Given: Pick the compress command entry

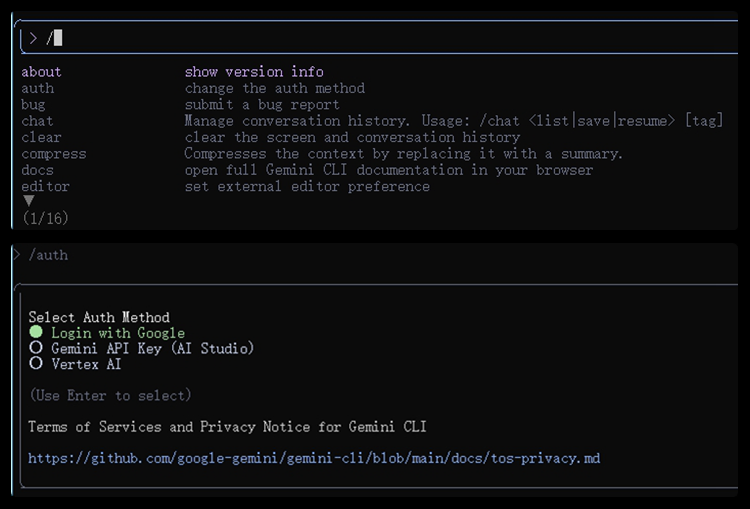Looking at the screenshot, I should pyautogui.click(x=54, y=154).
